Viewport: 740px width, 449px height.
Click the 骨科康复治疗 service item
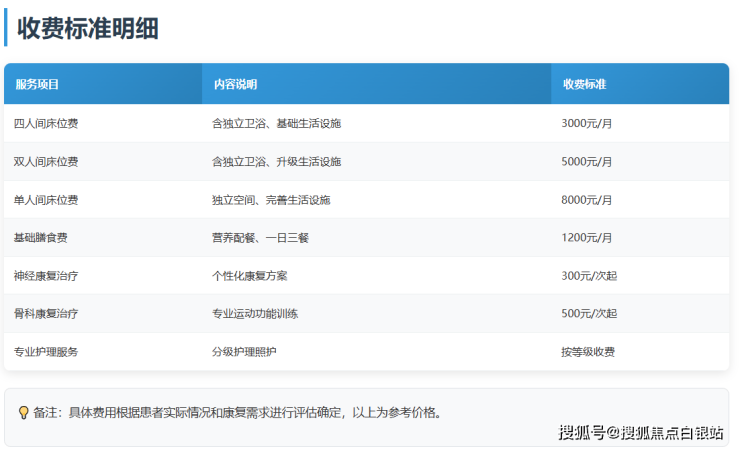[46, 314]
